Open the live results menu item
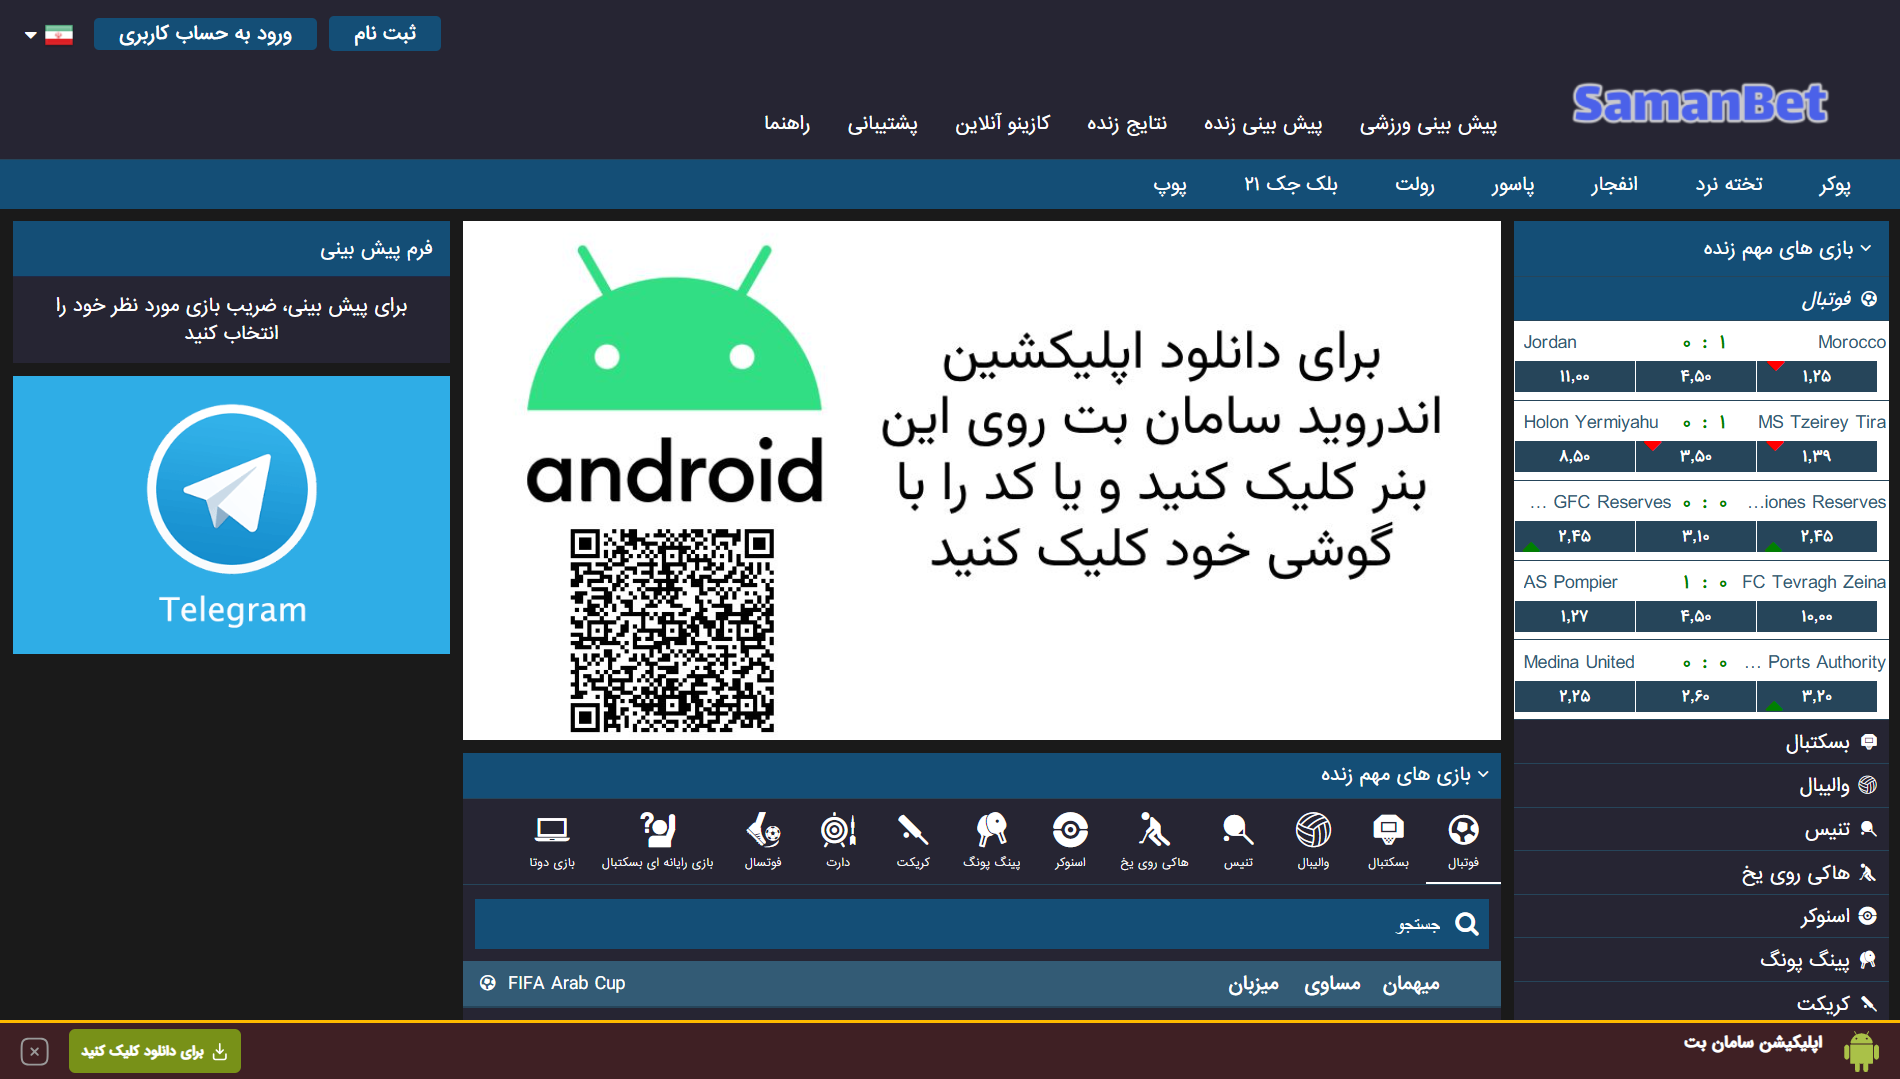This screenshot has height=1079, width=1900. pyautogui.click(x=1127, y=124)
